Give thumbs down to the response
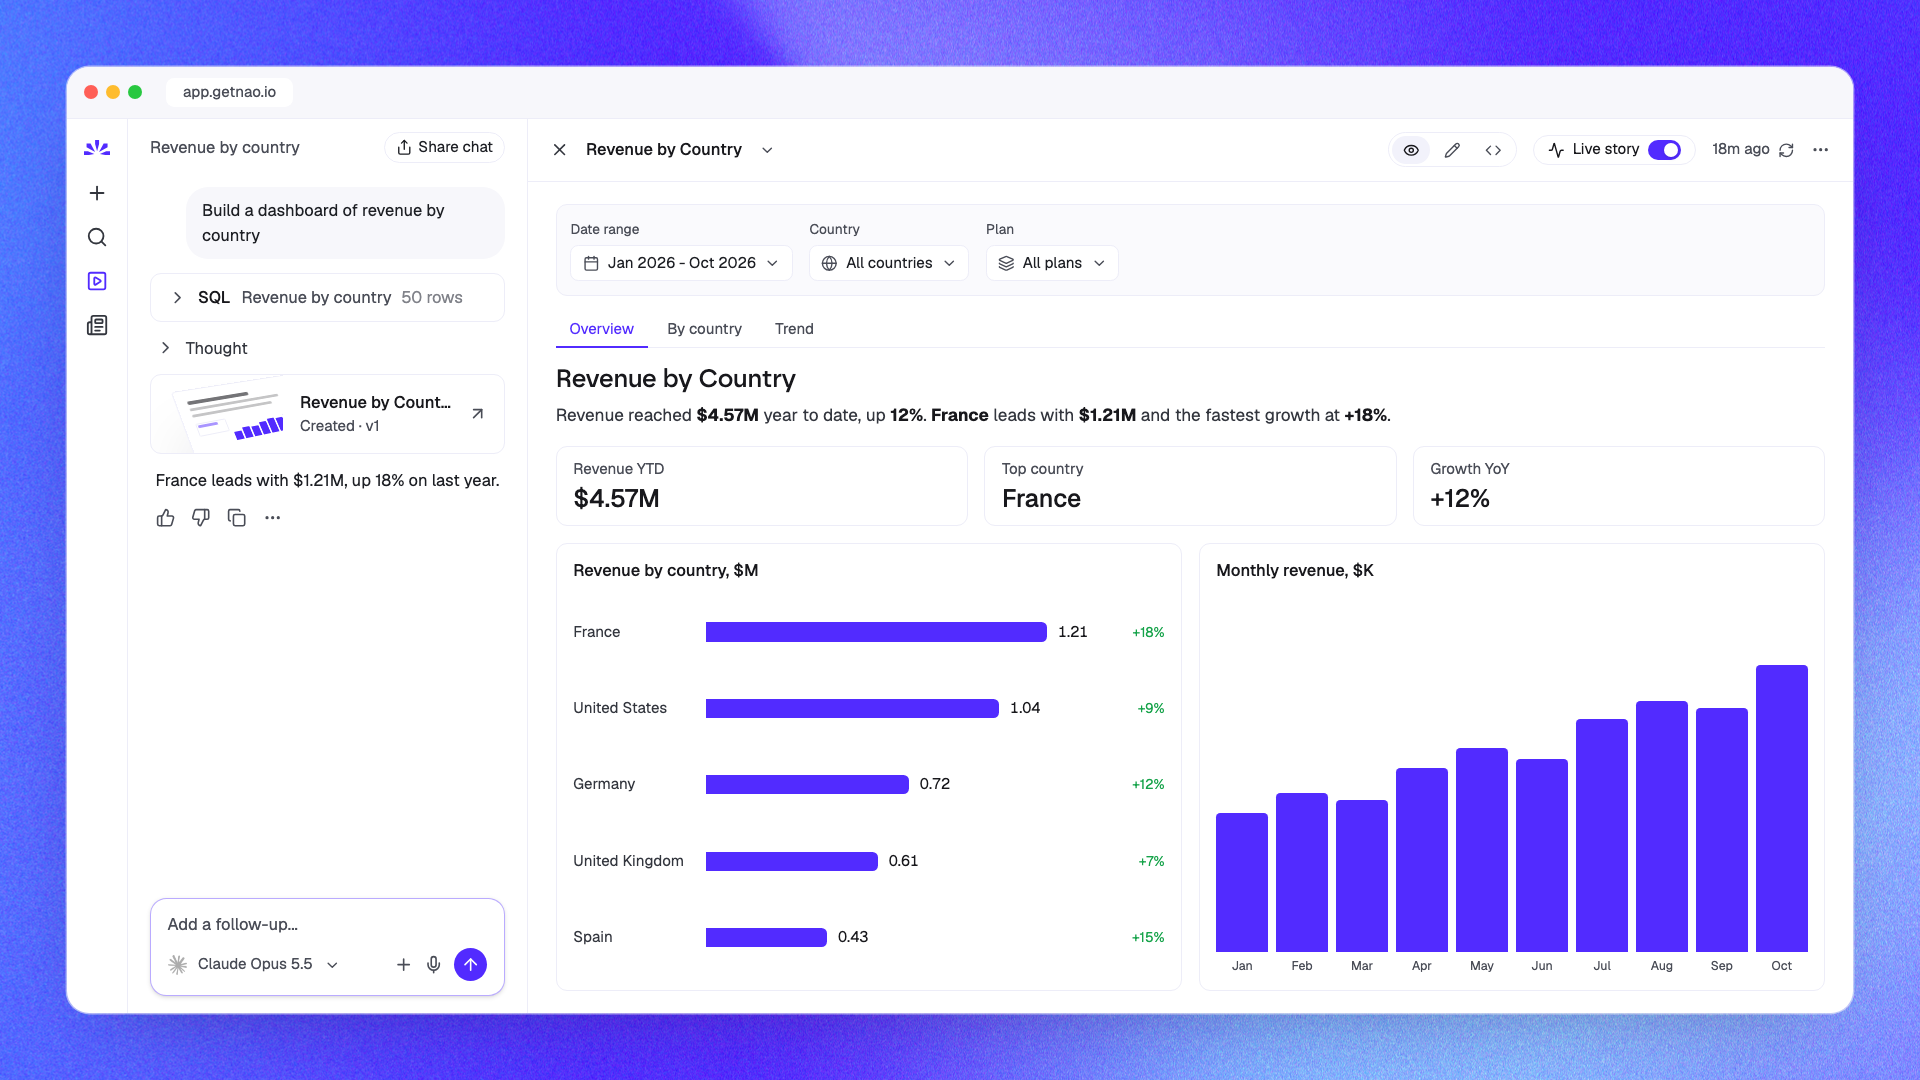 coord(201,518)
